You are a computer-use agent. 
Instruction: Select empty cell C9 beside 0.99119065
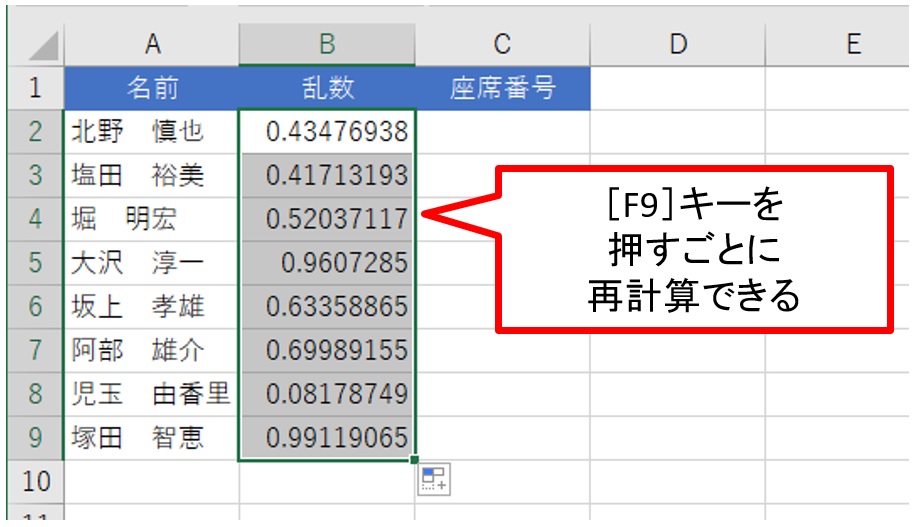point(502,438)
